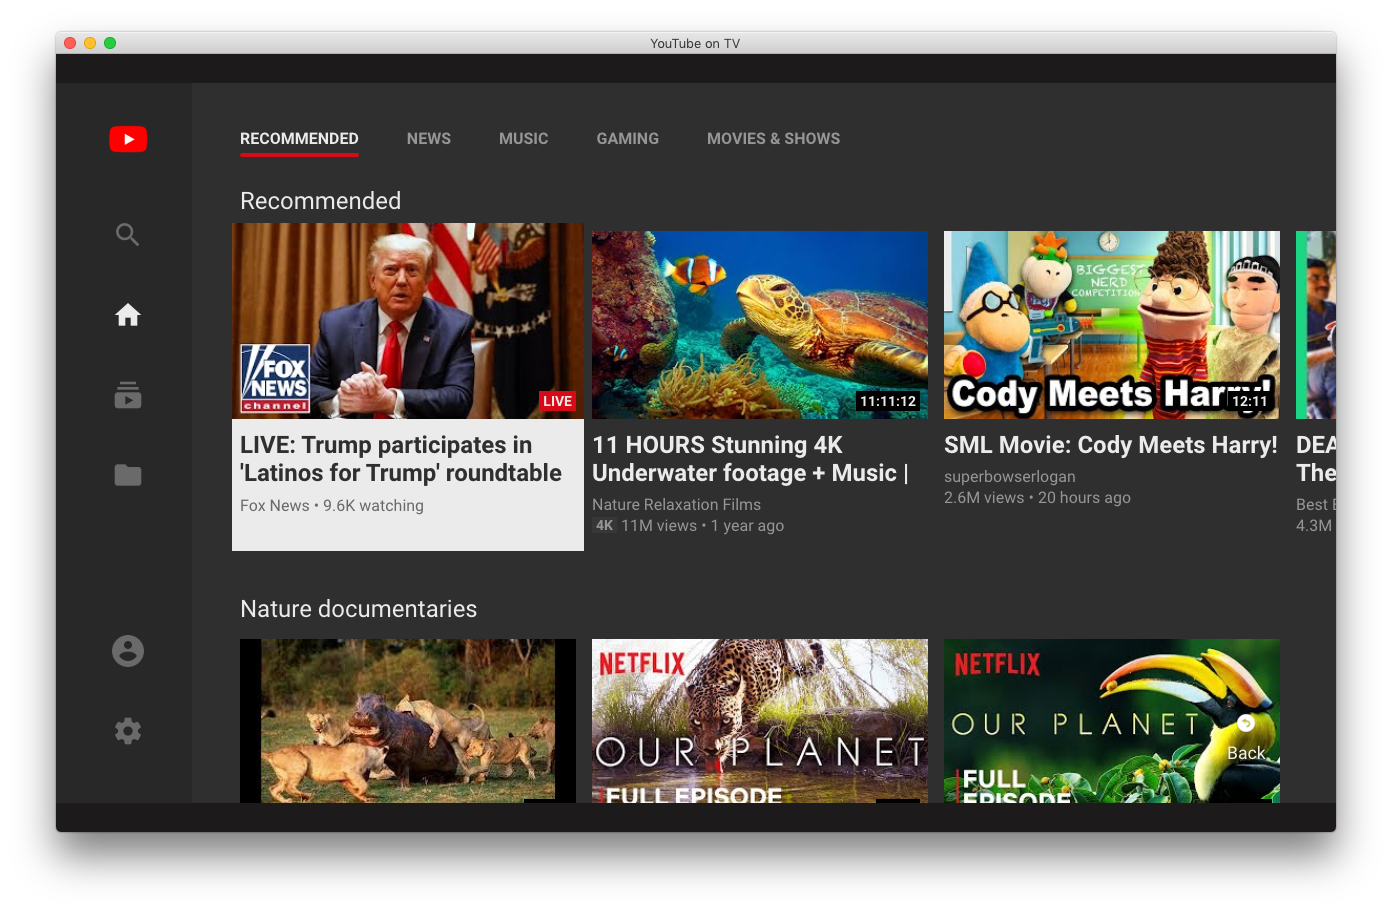Play the Cody Meets Harry puppet thumbnail
This screenshot has width=1392, height=912.
coord(1112,325)
